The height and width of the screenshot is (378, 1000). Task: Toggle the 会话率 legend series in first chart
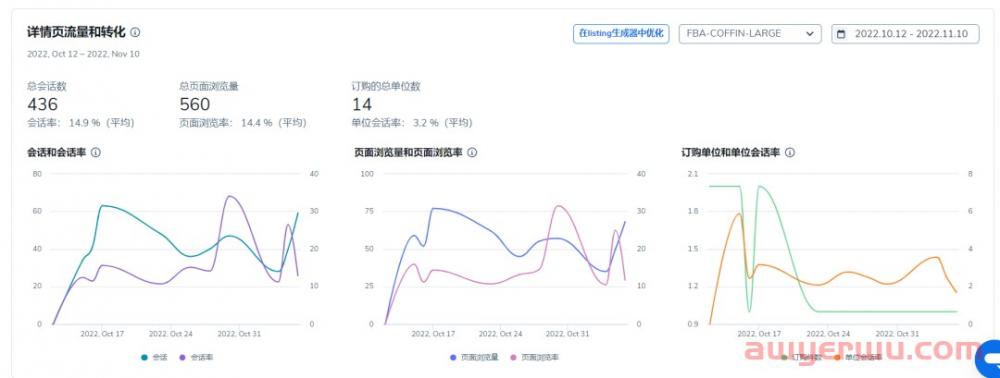click(x=196, y=357)
